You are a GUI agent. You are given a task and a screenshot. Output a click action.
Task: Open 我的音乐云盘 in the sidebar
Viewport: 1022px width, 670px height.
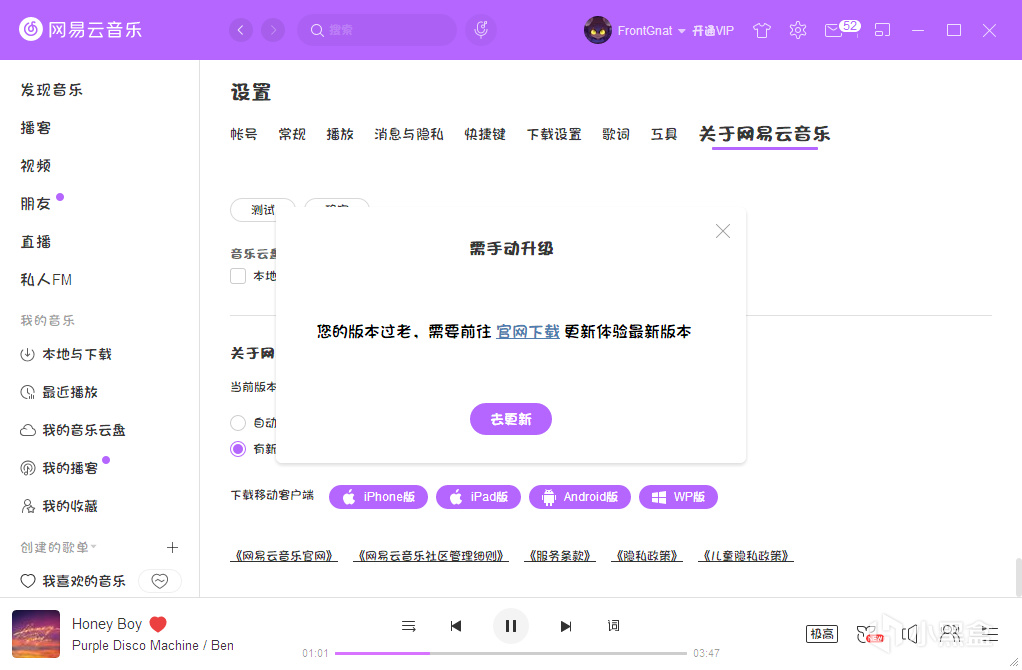[x=72, y=430]
